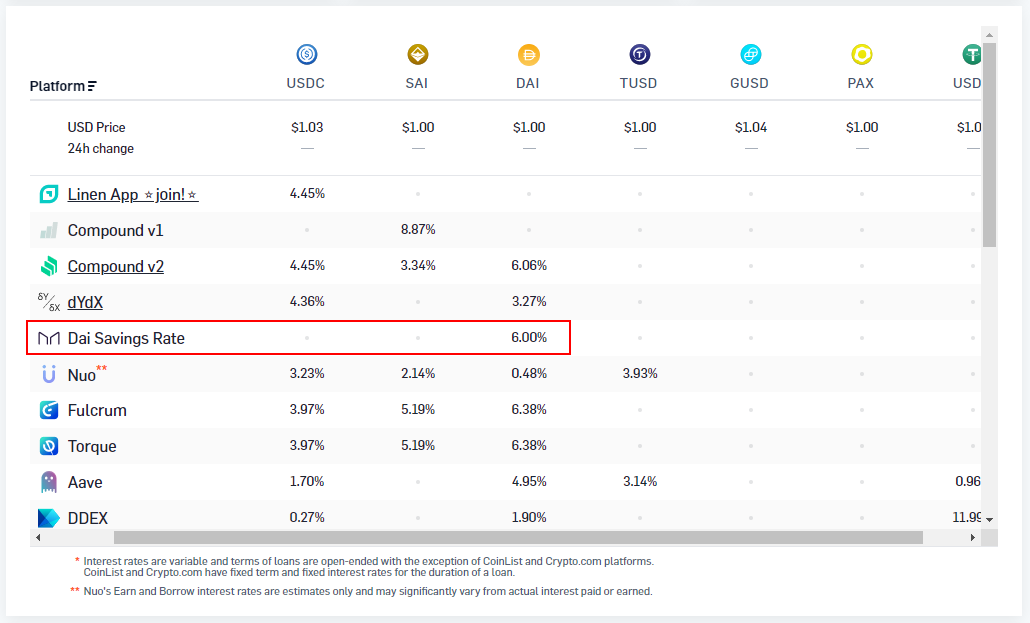Click the Dai Savings Rate Maker logo
The image size is (1030, 623).
tap(49, 338)
